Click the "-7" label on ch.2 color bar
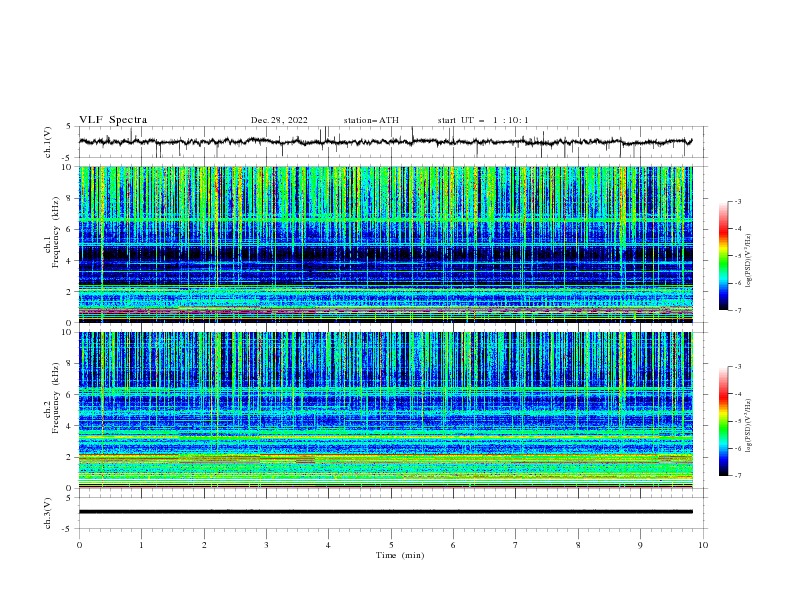This screenshot has width=792, height=612. tap(737, 475)
